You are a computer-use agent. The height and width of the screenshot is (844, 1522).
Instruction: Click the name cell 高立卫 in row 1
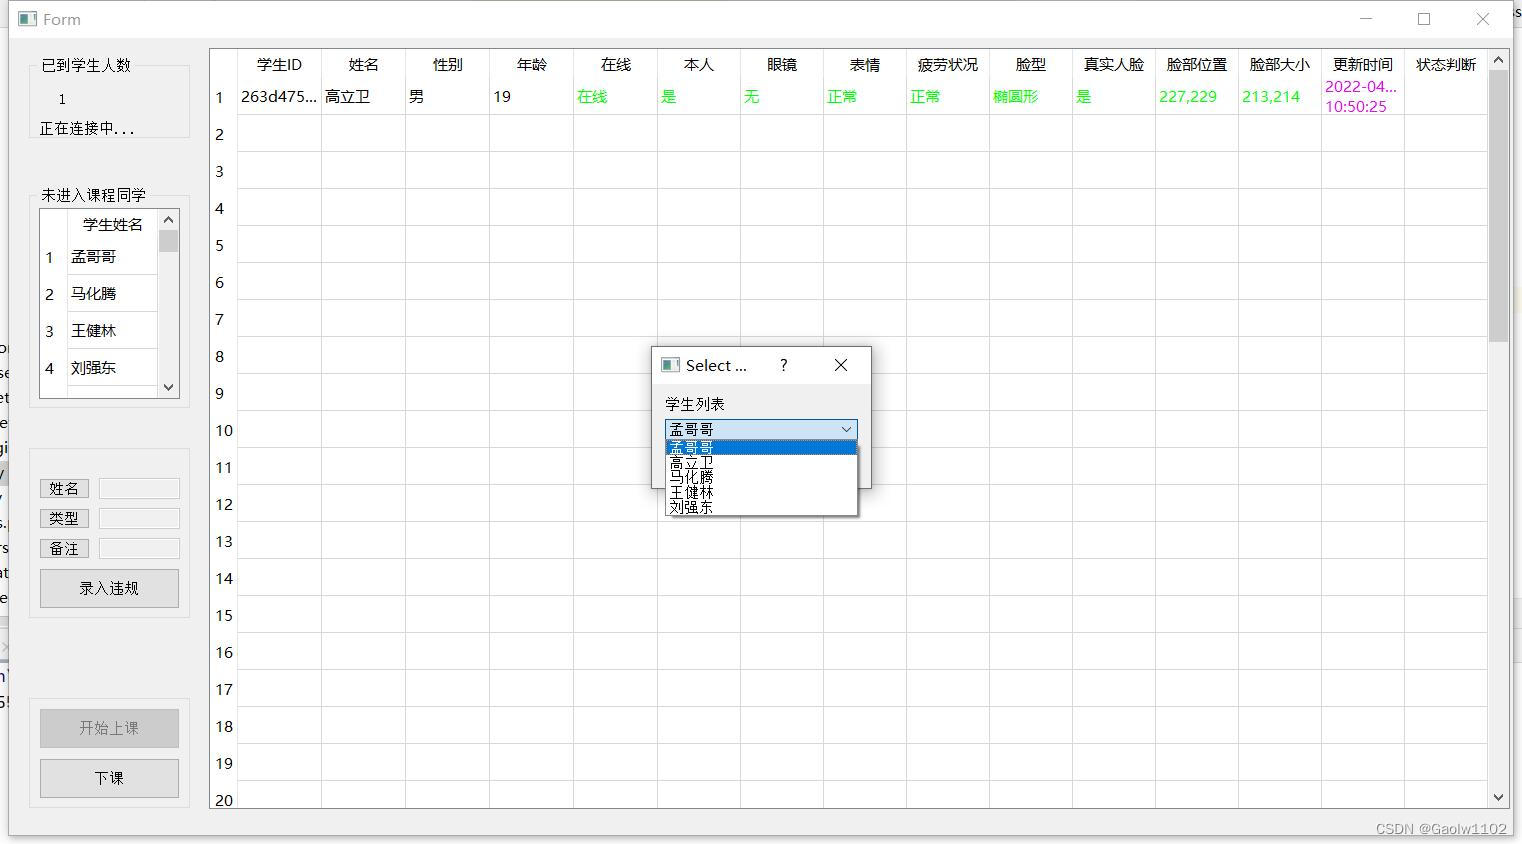point(363,97)
